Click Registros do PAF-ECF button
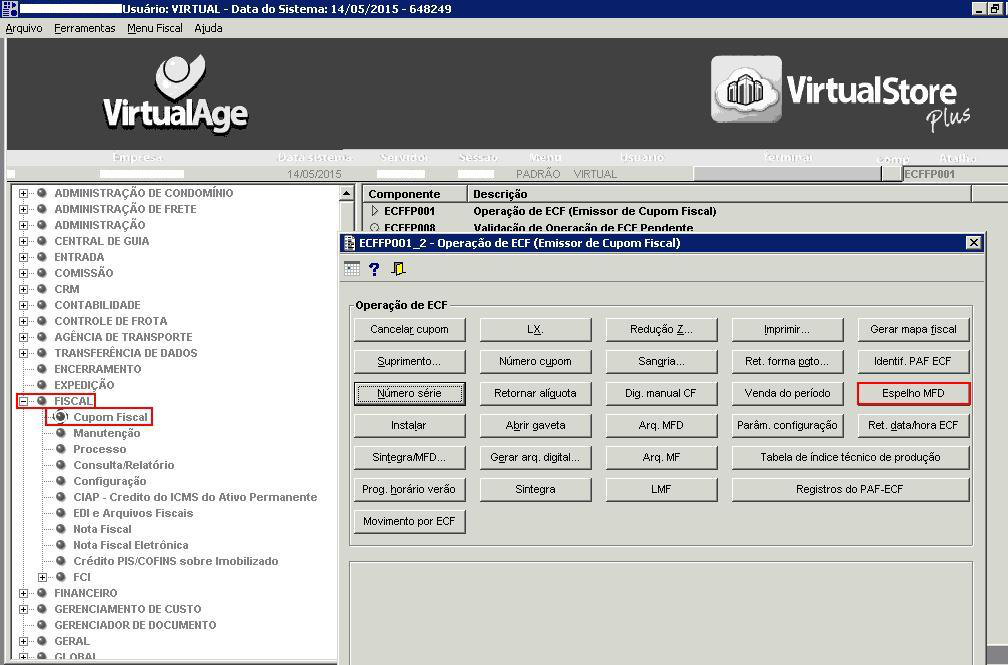Screen dimensions: 1008x665 850,489
